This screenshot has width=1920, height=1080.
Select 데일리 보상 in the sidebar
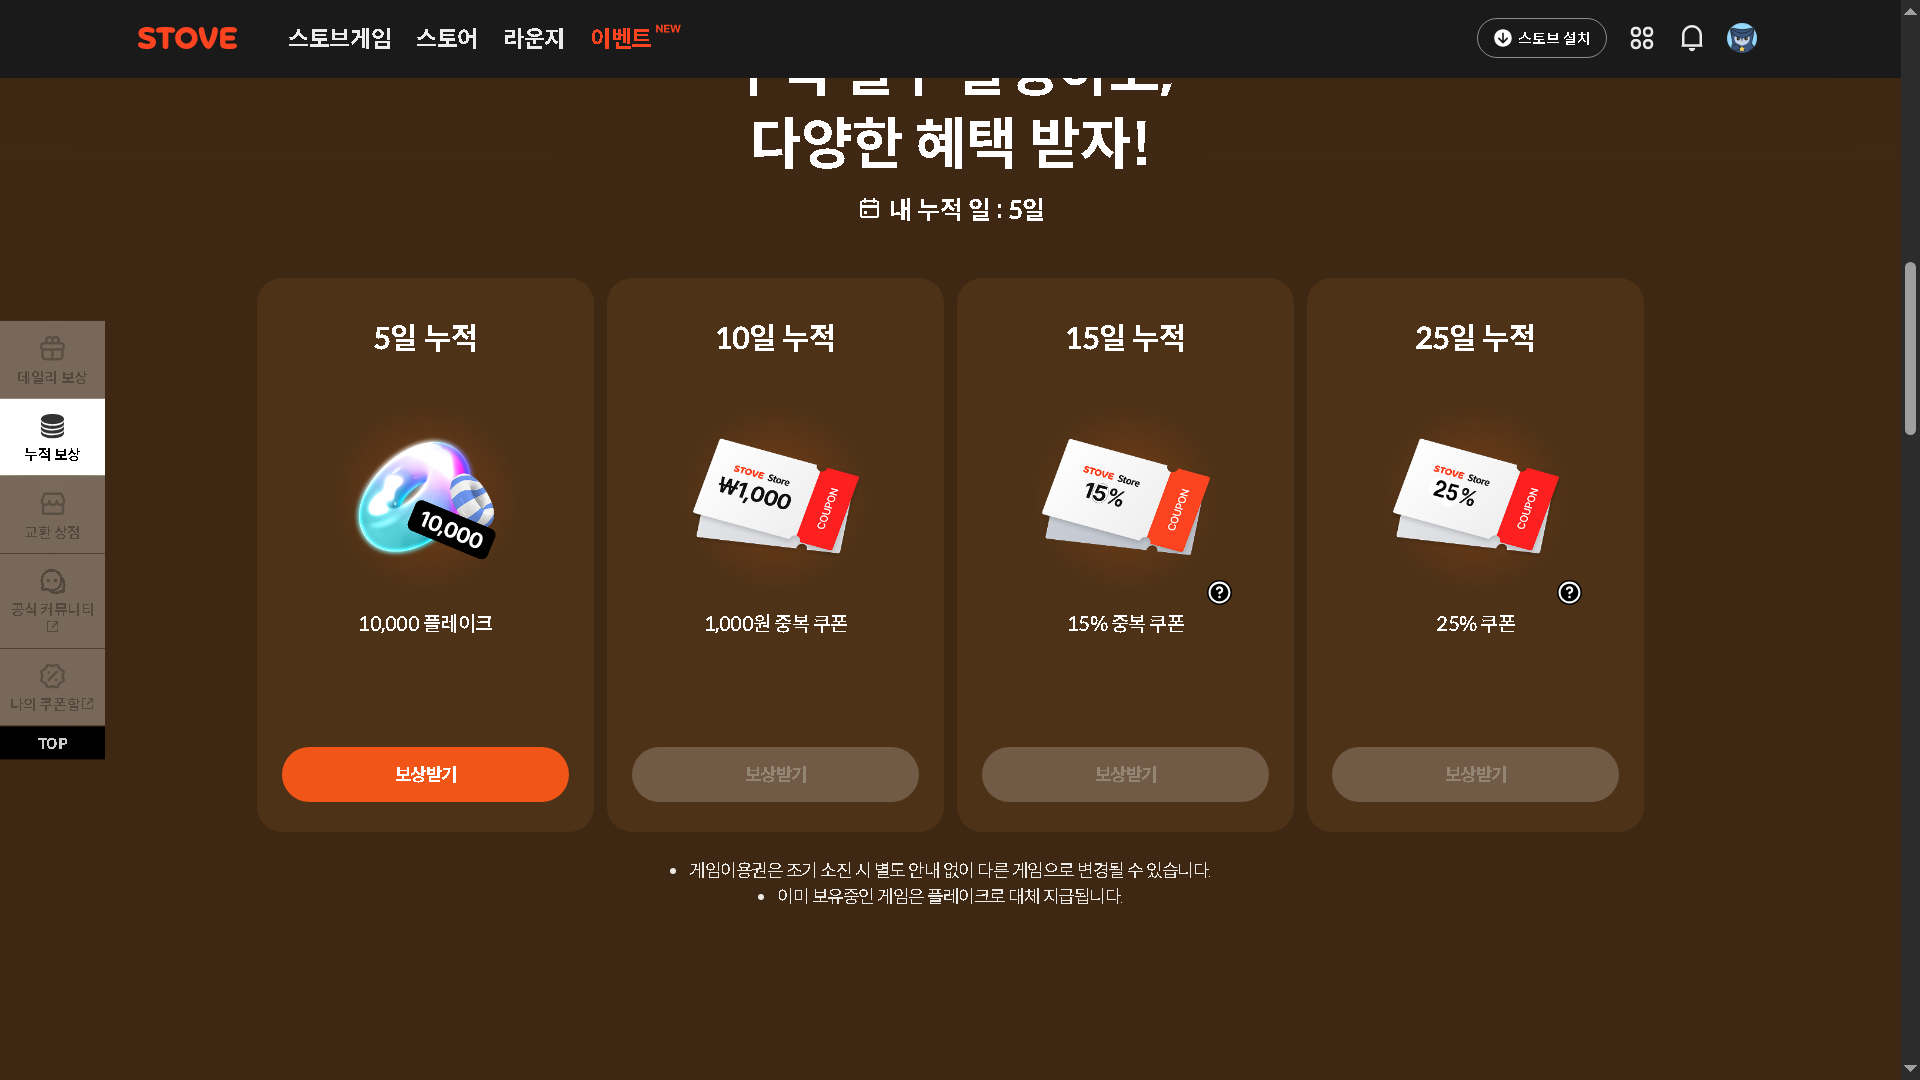pos(52,360)
